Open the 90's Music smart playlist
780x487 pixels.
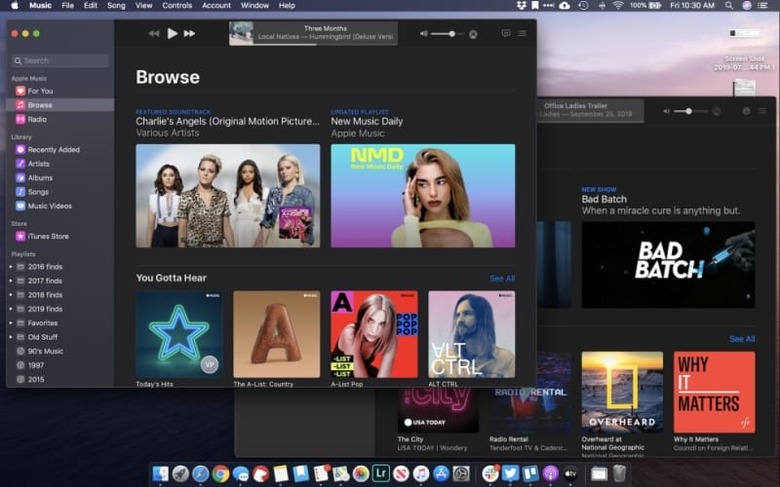pos(45,351)
